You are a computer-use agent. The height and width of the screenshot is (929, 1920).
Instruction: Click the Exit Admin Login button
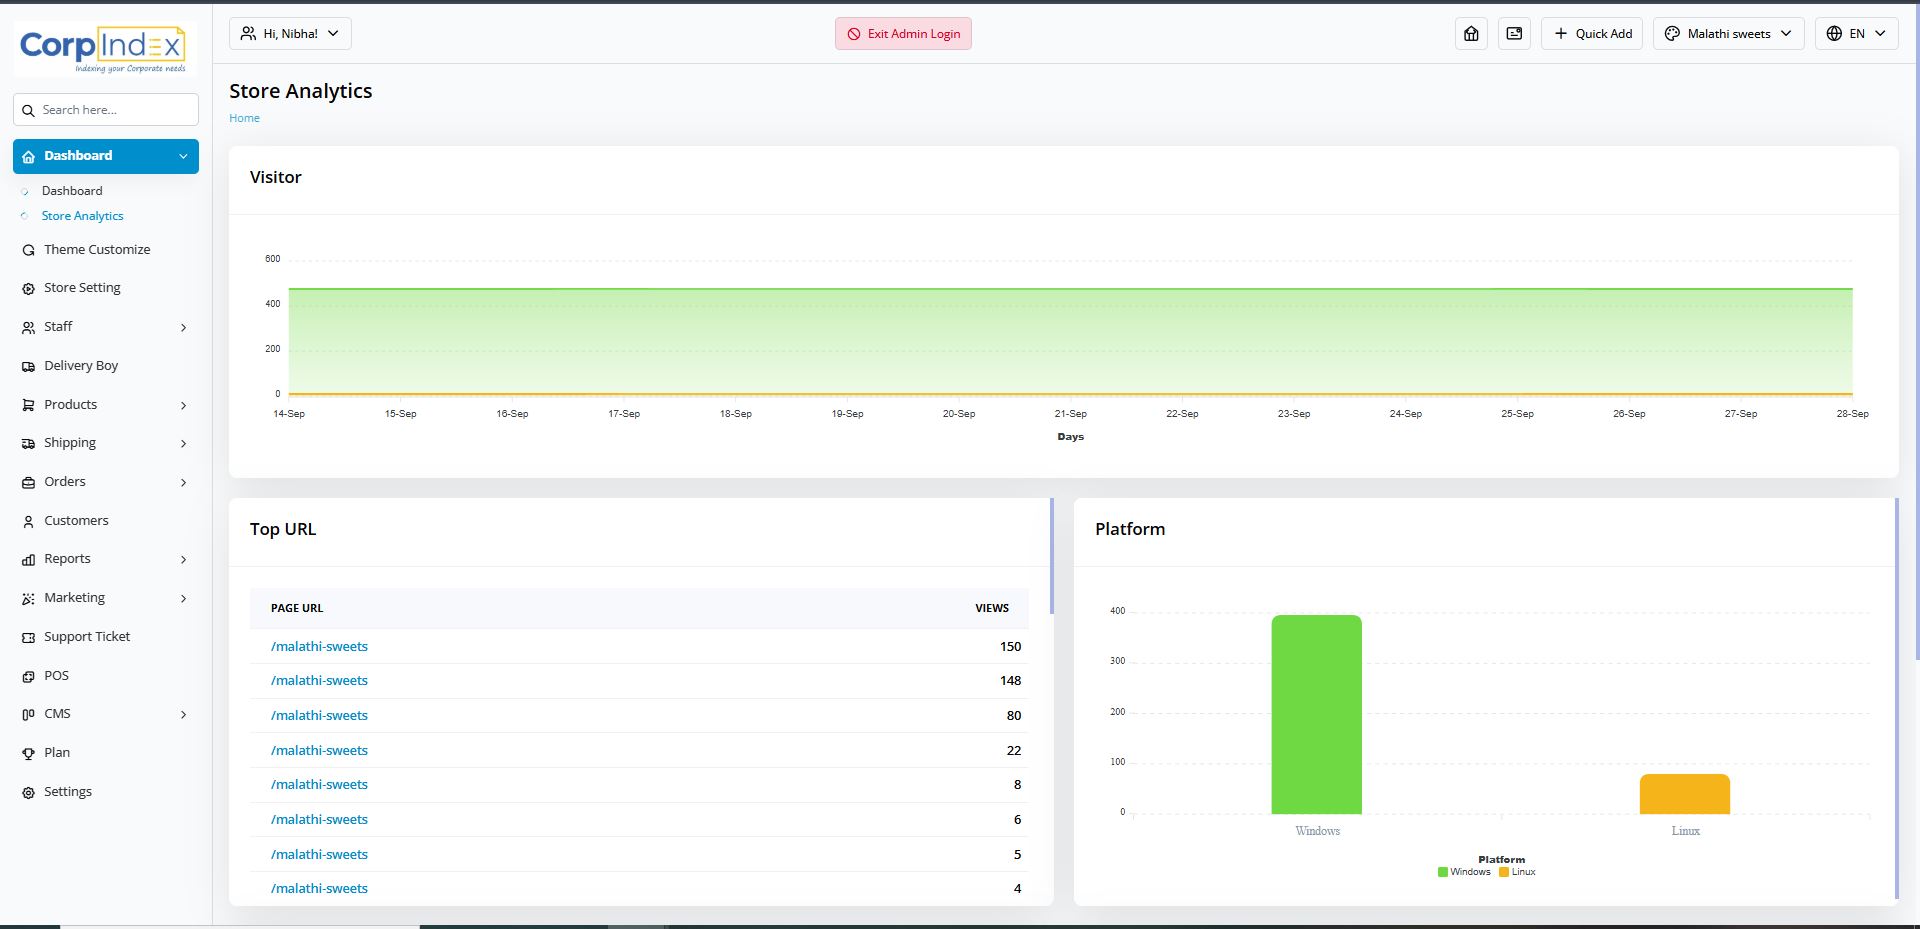[903, 34]
